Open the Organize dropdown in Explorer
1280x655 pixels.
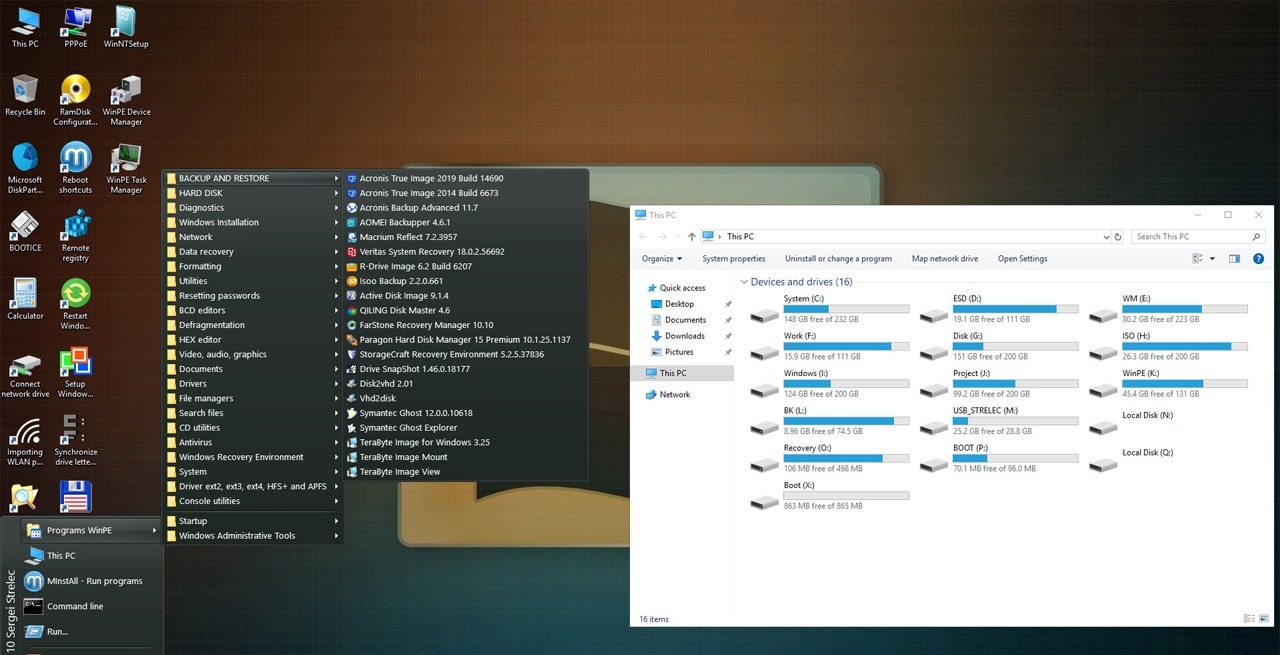pos(661,258)
